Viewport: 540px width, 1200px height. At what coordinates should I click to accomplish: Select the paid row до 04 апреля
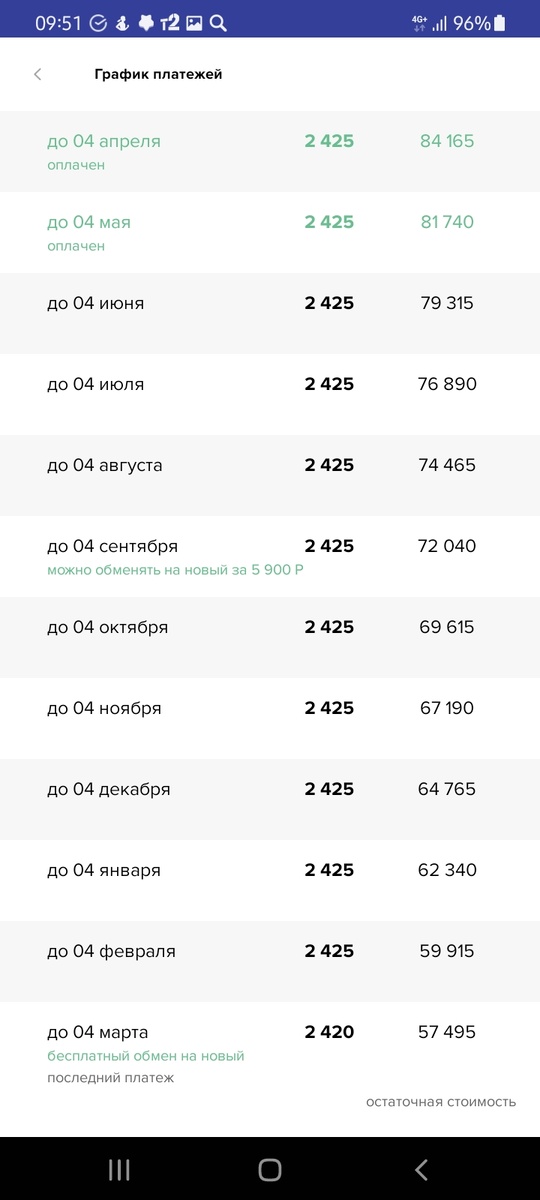270,151
